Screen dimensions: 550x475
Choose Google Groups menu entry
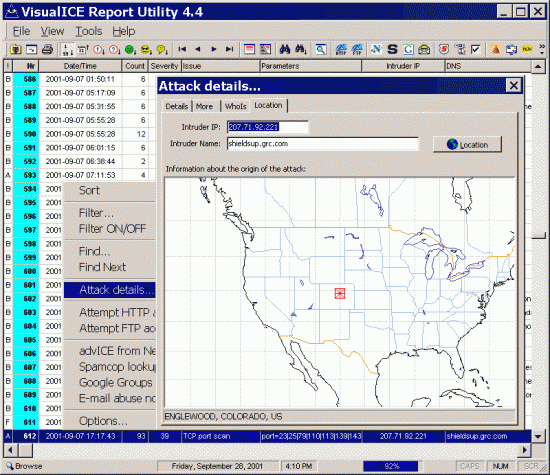109,382
